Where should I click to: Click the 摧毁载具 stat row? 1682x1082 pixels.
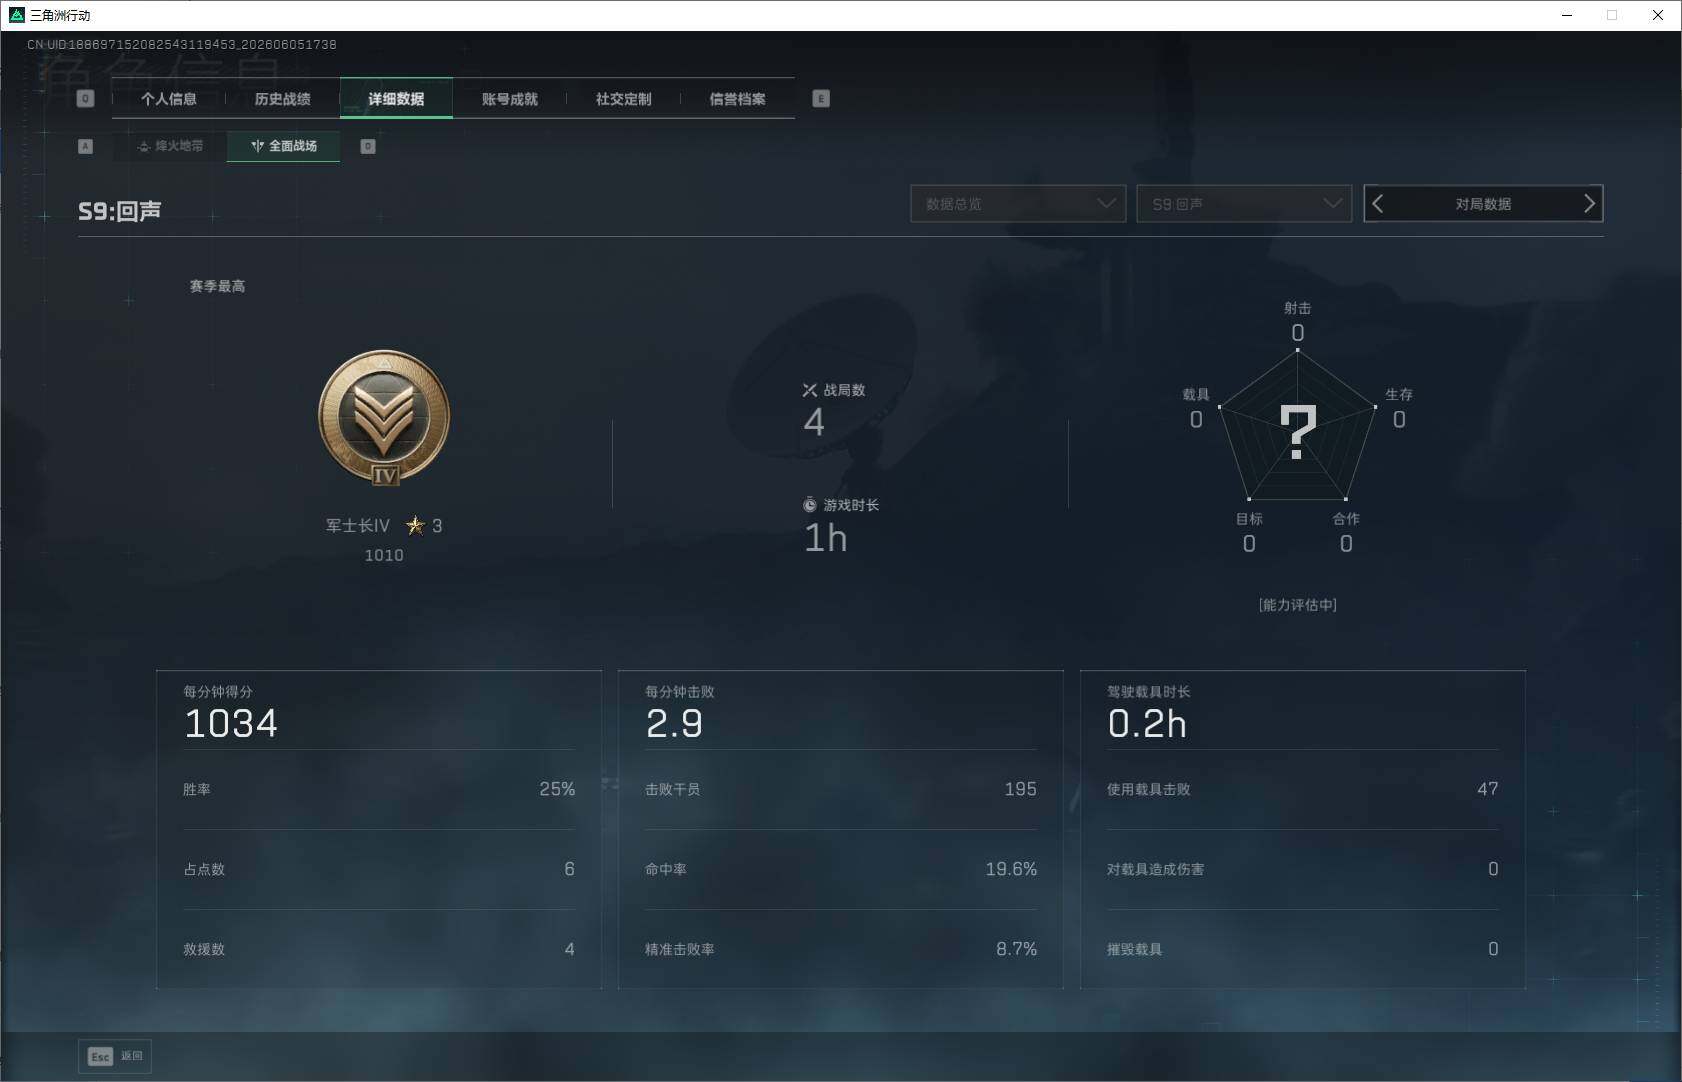pos(1303,949)
